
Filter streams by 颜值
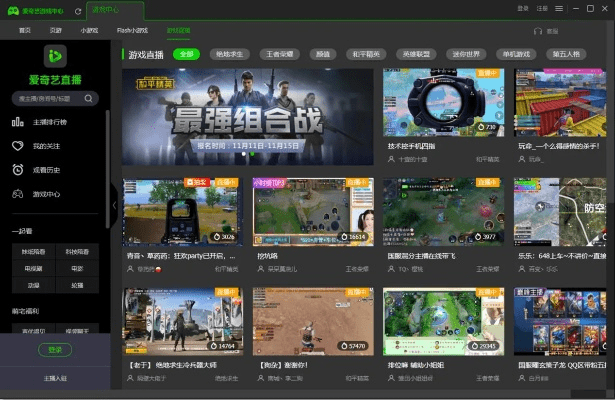(323, 54)
